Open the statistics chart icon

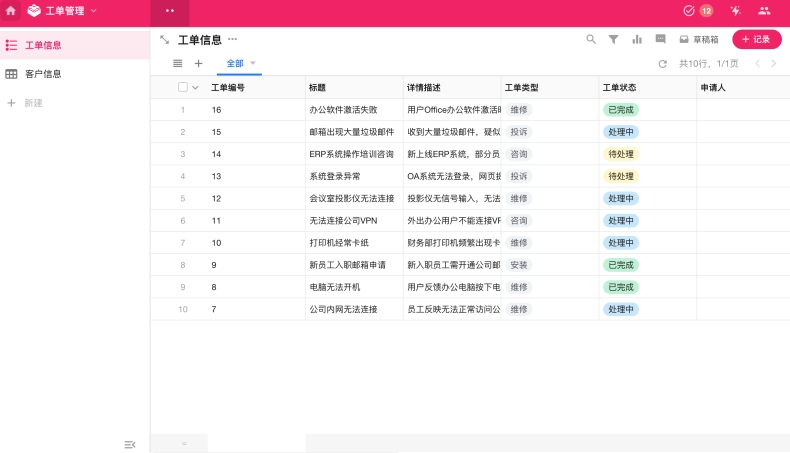[637, 39]
